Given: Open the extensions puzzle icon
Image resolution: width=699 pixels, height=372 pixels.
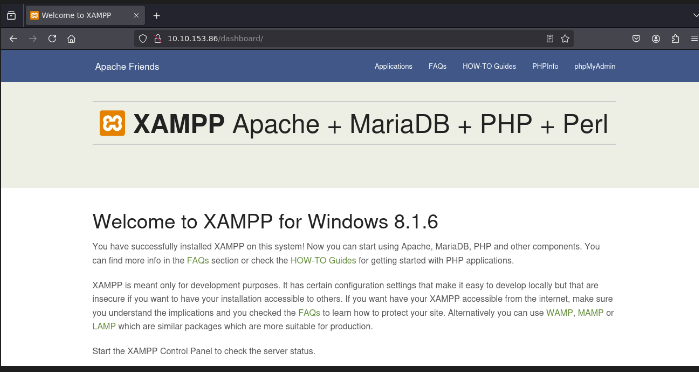Looking at the screenshot, I should (675, 39).
